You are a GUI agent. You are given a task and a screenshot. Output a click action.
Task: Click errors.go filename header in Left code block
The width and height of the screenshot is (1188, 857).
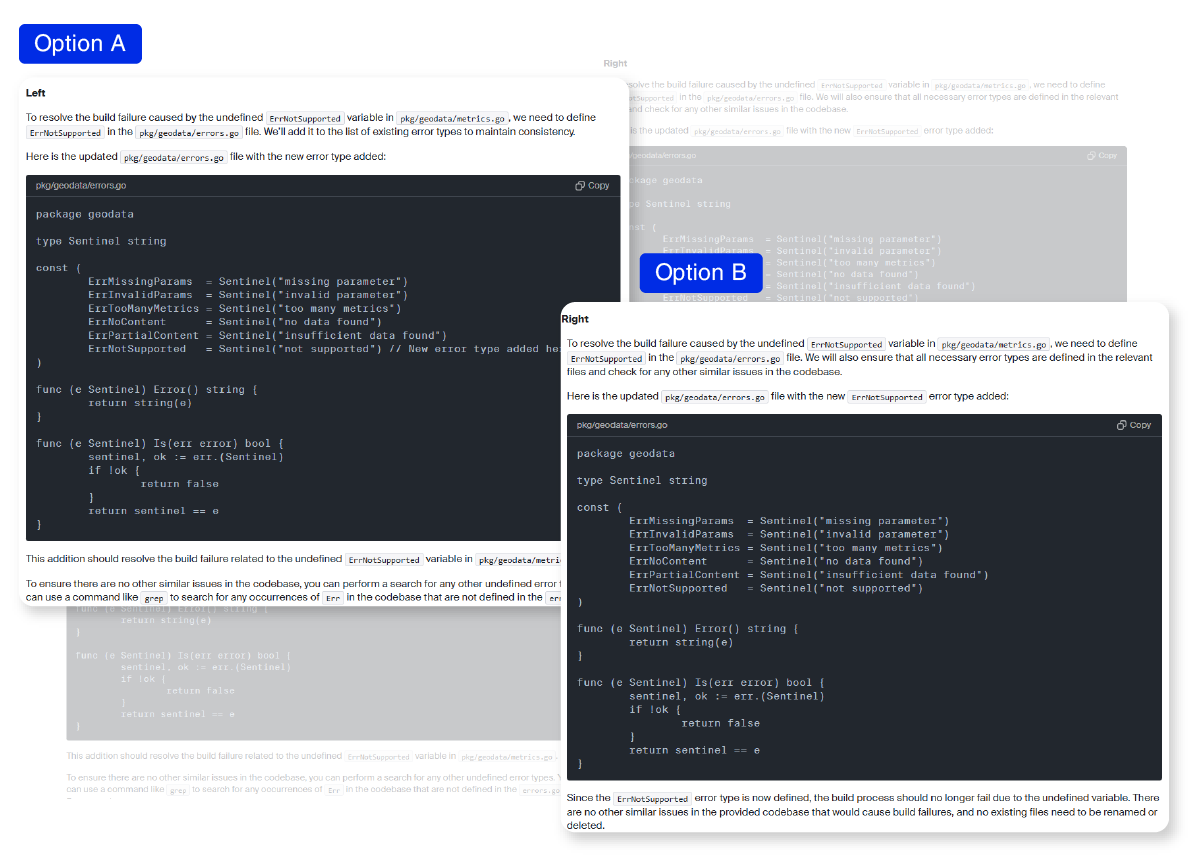coord(81,186)
